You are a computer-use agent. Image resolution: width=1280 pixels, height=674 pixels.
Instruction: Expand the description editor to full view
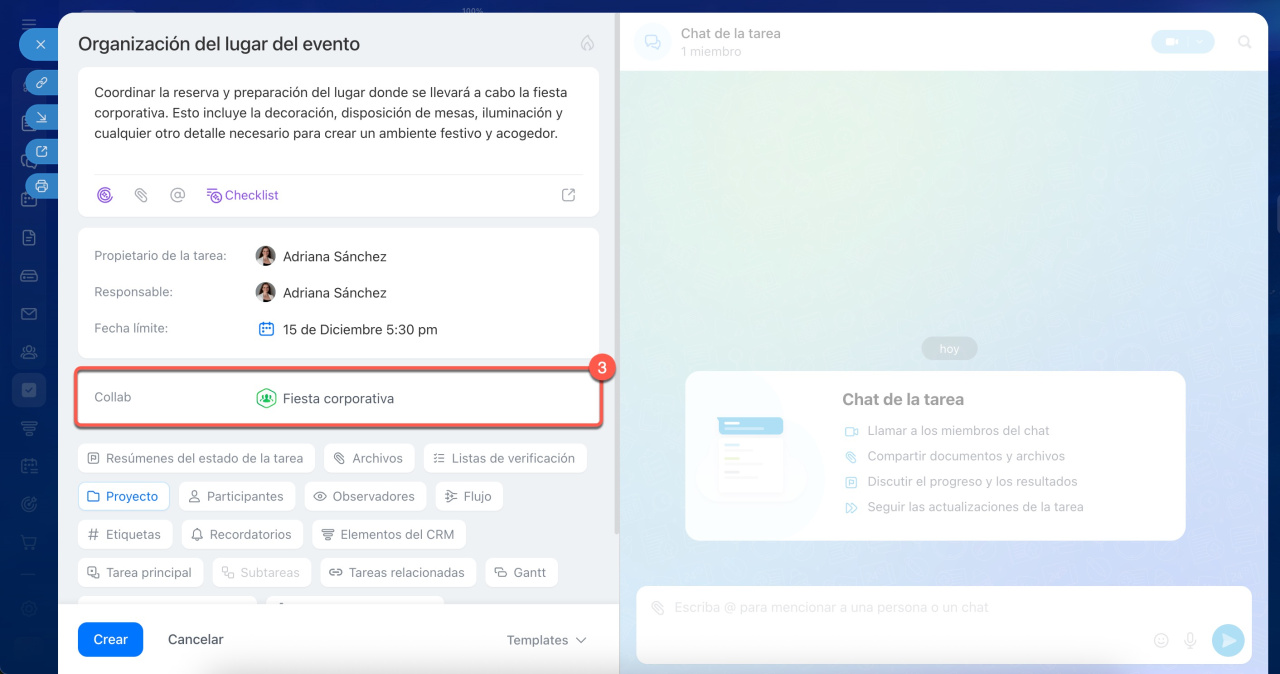point(568,195)
